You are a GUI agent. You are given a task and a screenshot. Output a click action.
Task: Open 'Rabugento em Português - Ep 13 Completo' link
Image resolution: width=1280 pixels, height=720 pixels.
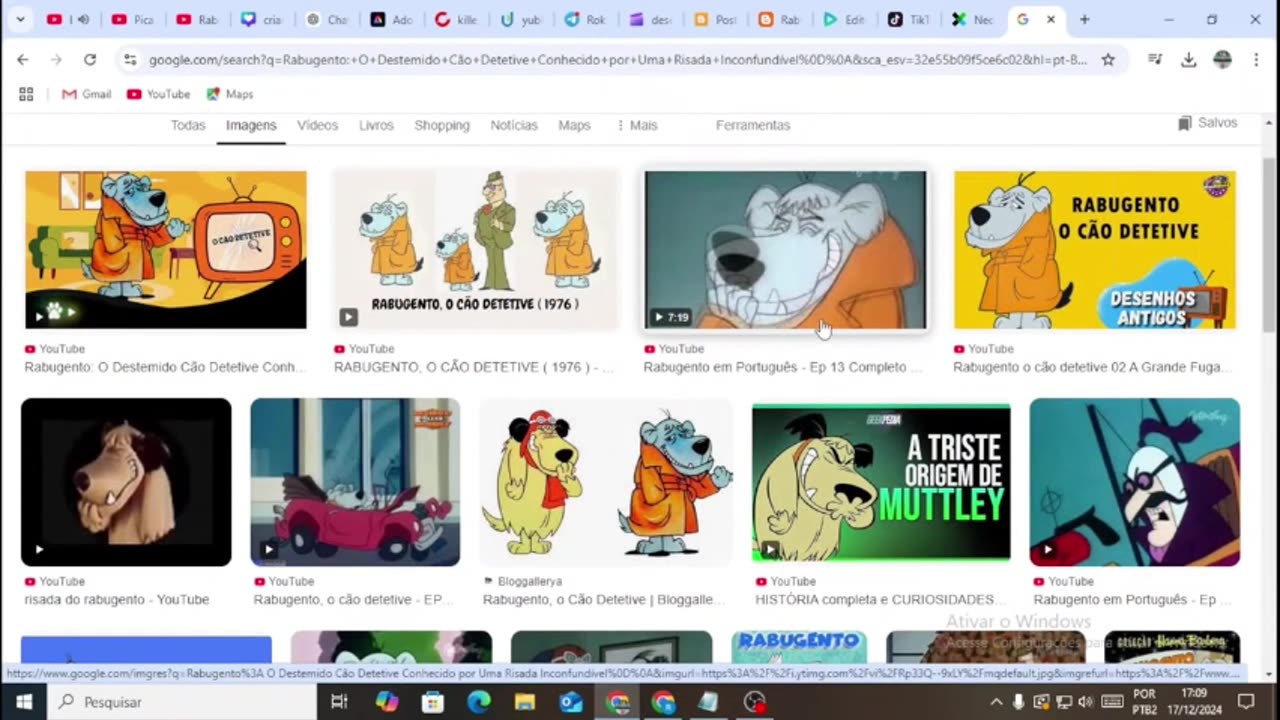click(x=782, y=367)
